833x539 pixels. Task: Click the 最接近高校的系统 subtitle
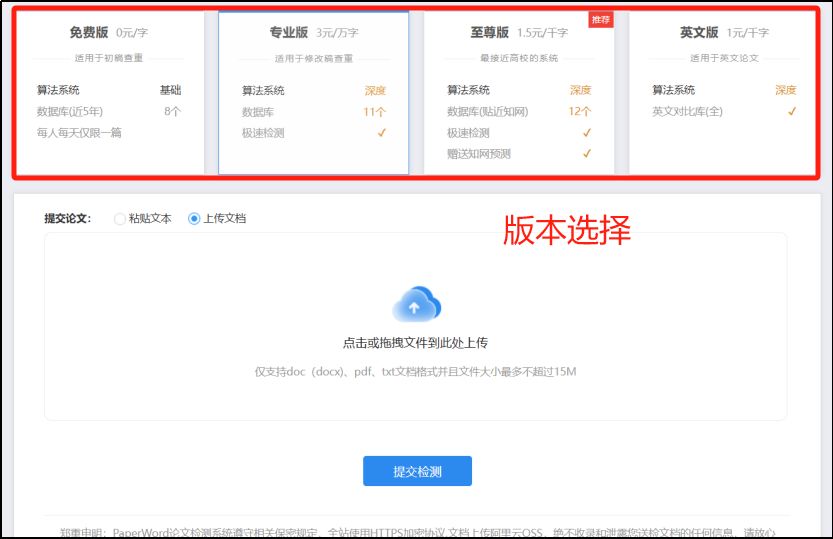tap(519, 58)
